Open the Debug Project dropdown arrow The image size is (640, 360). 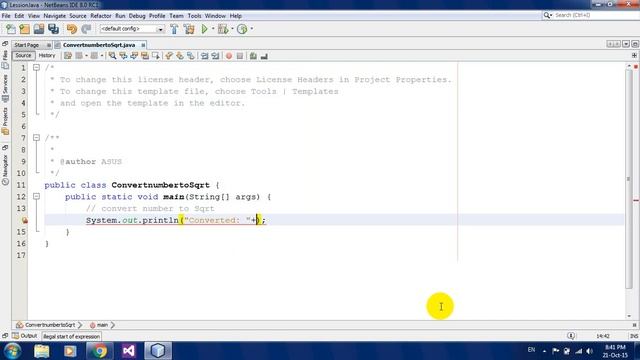click(x=232, y=29)
